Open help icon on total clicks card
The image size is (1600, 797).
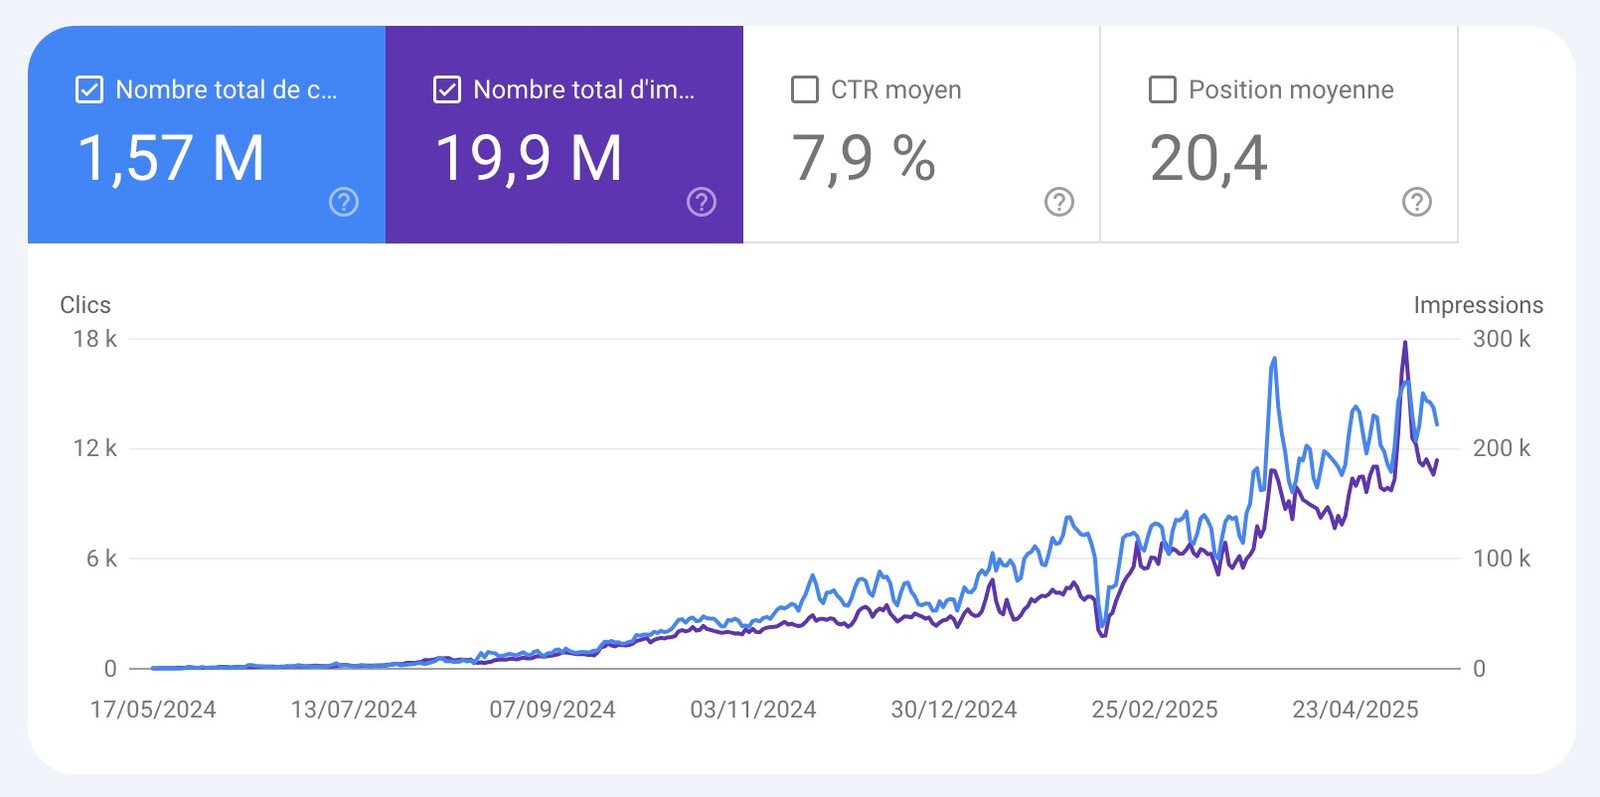click(343, 202)
